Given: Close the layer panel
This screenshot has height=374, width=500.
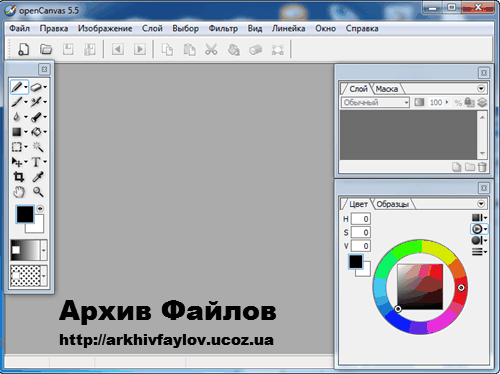Looking at the screenshot, I should point(484,73).
